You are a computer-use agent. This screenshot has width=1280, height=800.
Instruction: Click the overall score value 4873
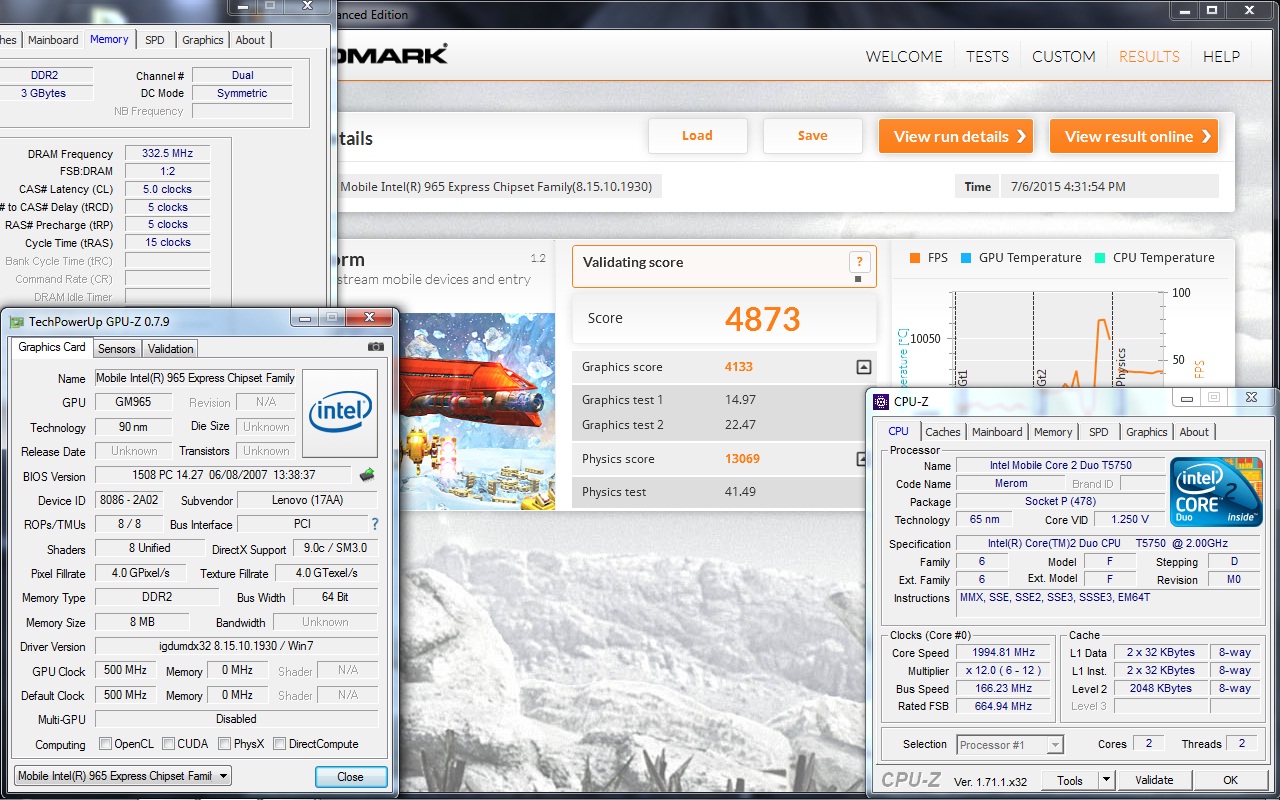tap(763, 319)
